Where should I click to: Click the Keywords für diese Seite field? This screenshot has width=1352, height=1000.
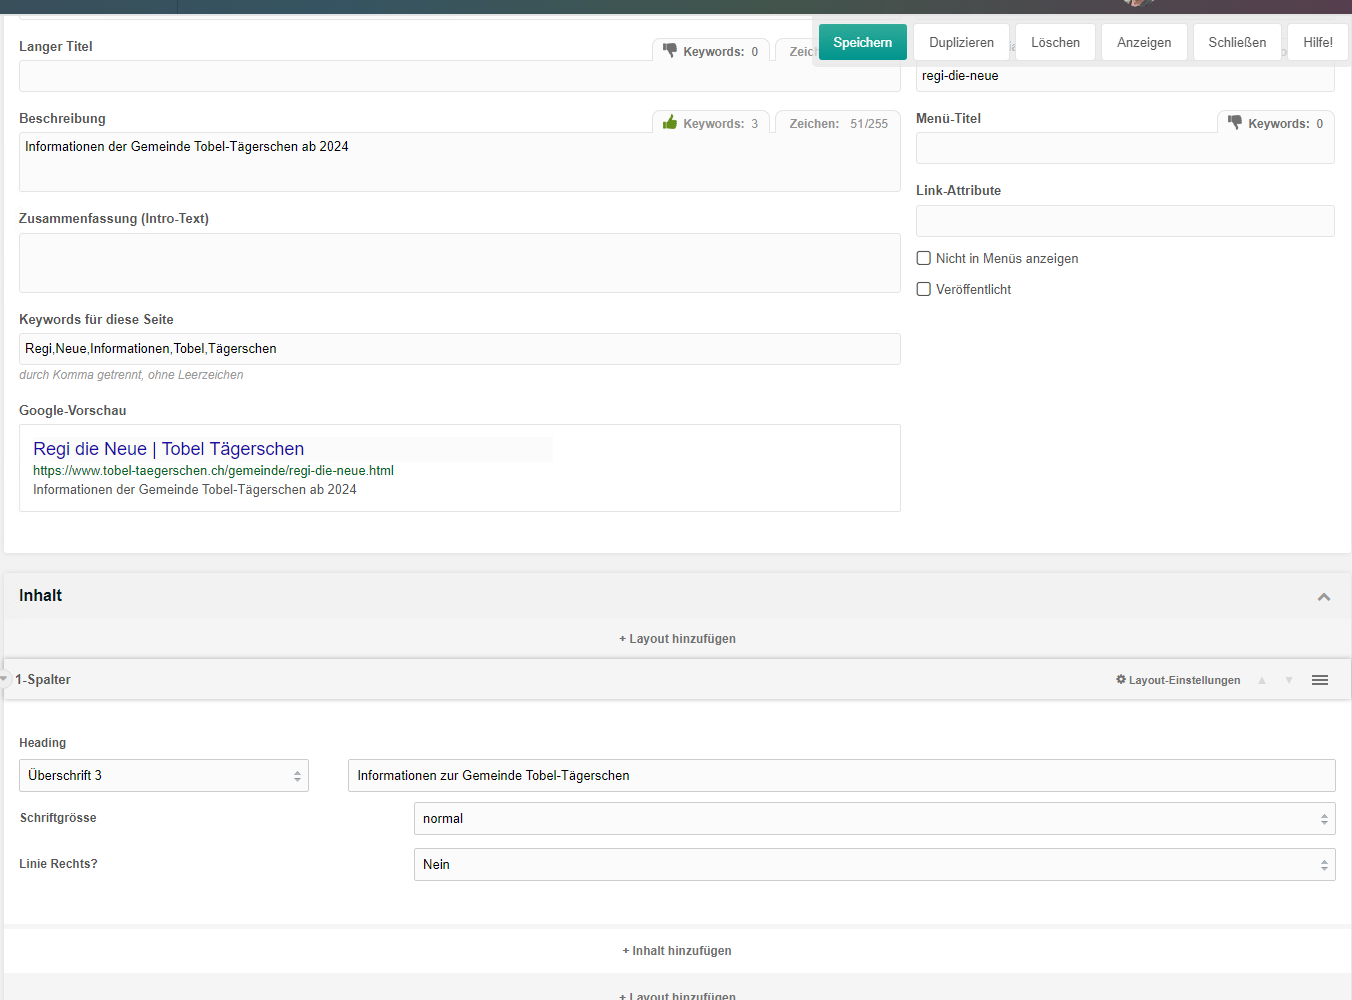(460, 349)
